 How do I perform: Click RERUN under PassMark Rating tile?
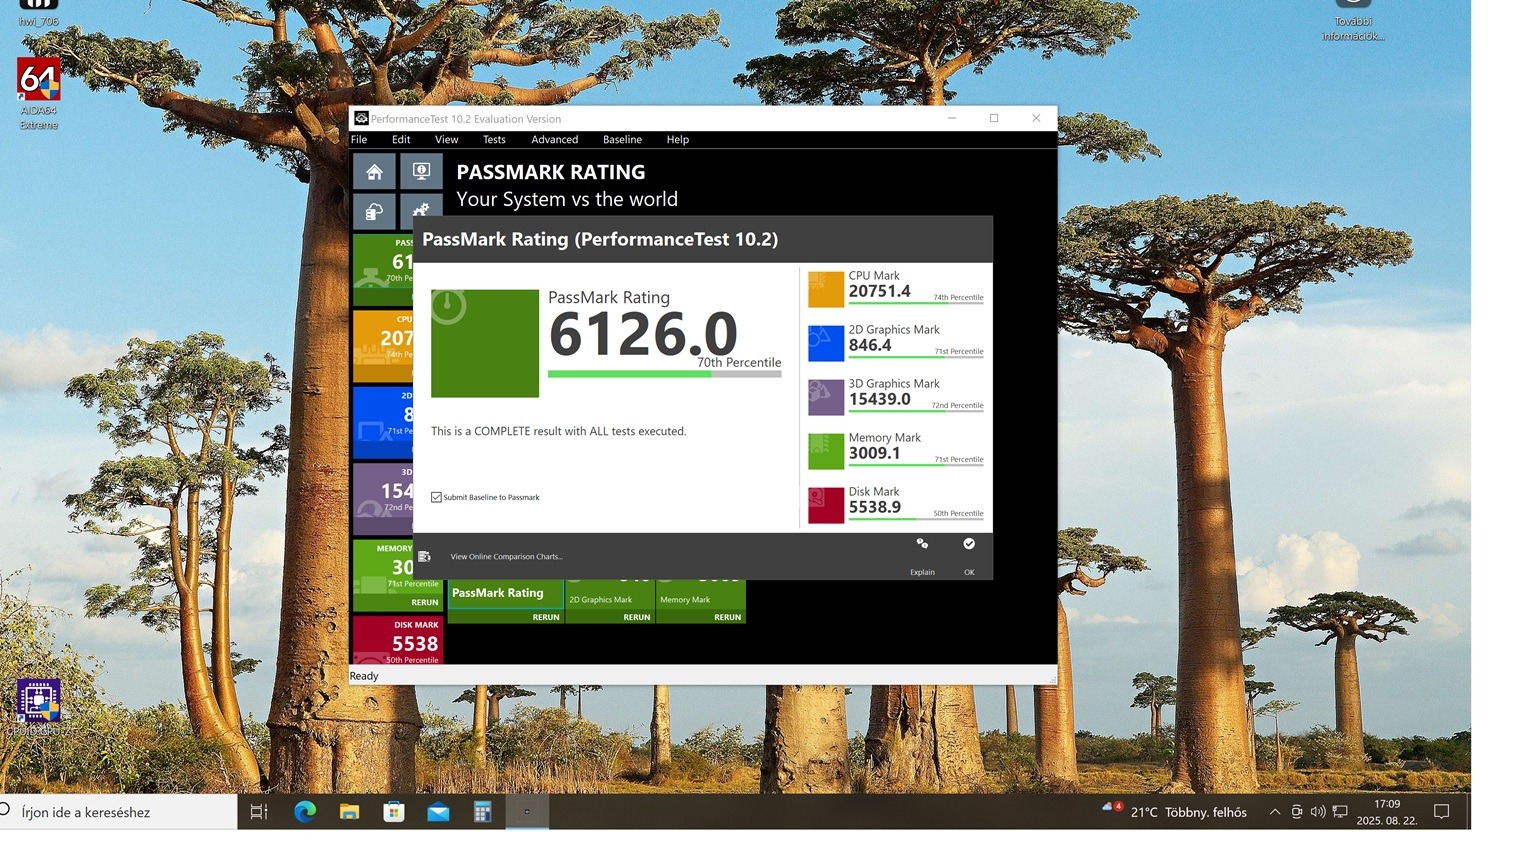coord(546,617)
